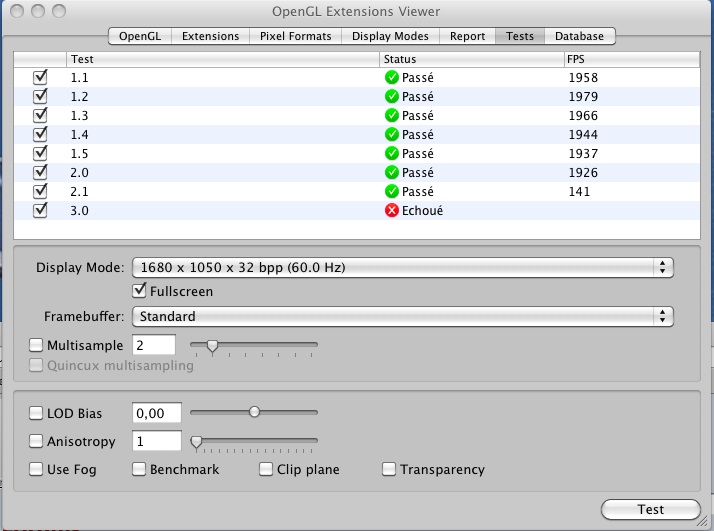
Task: Click the green passed icon for test 2.1
Action: tap(392, 191)
